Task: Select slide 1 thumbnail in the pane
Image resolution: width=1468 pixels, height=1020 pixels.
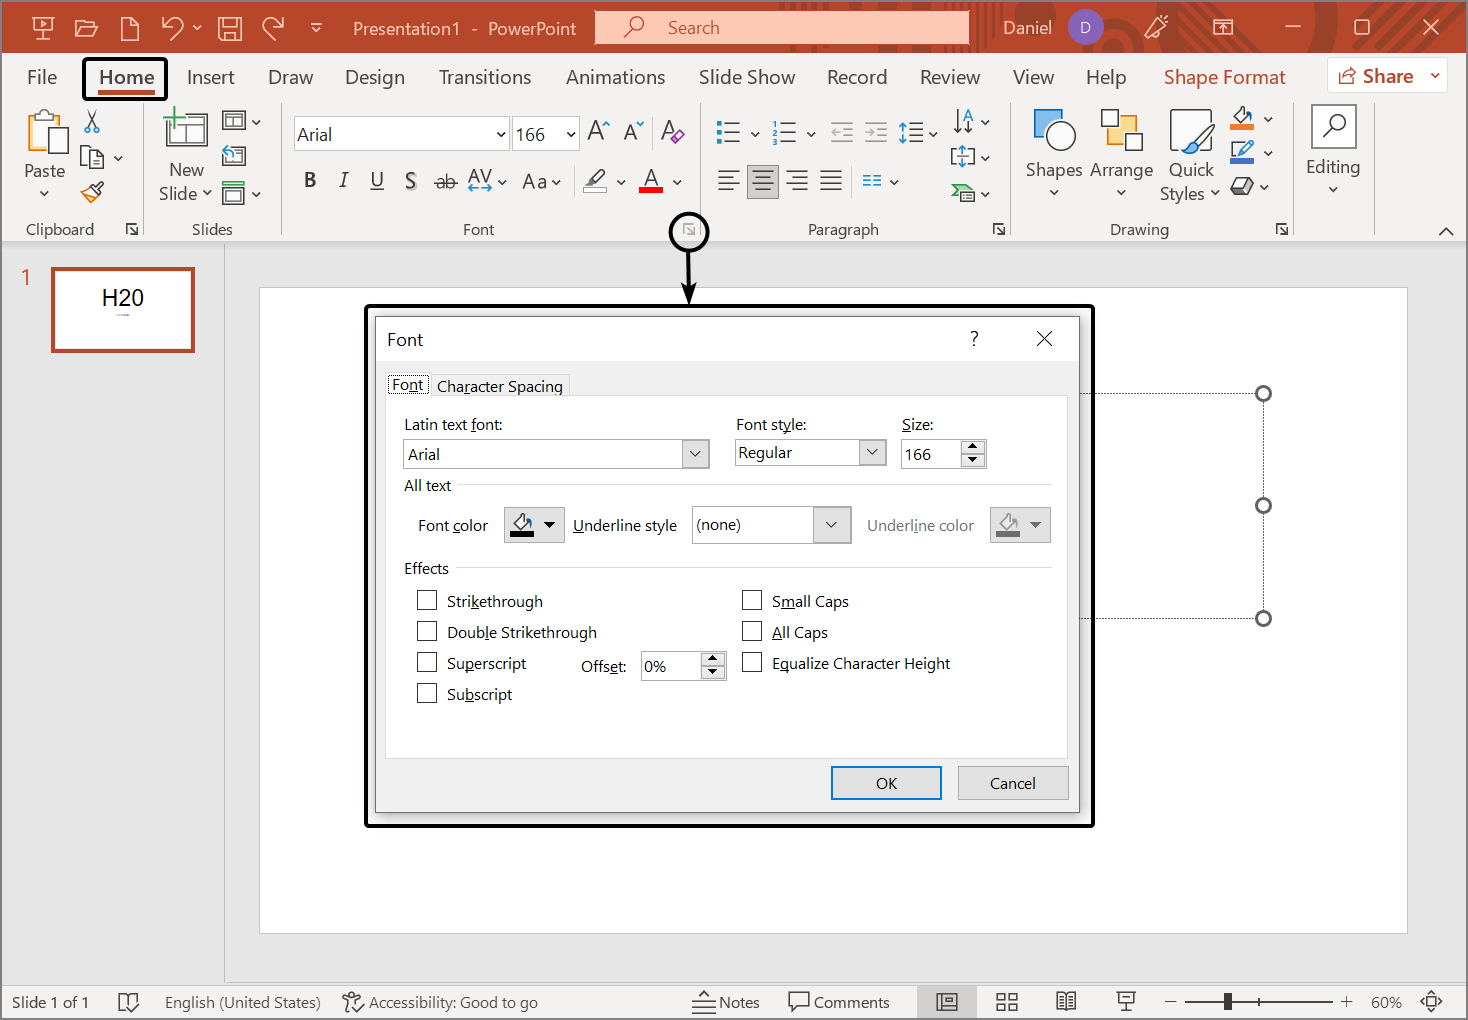Action: click(x=122, y=310)
